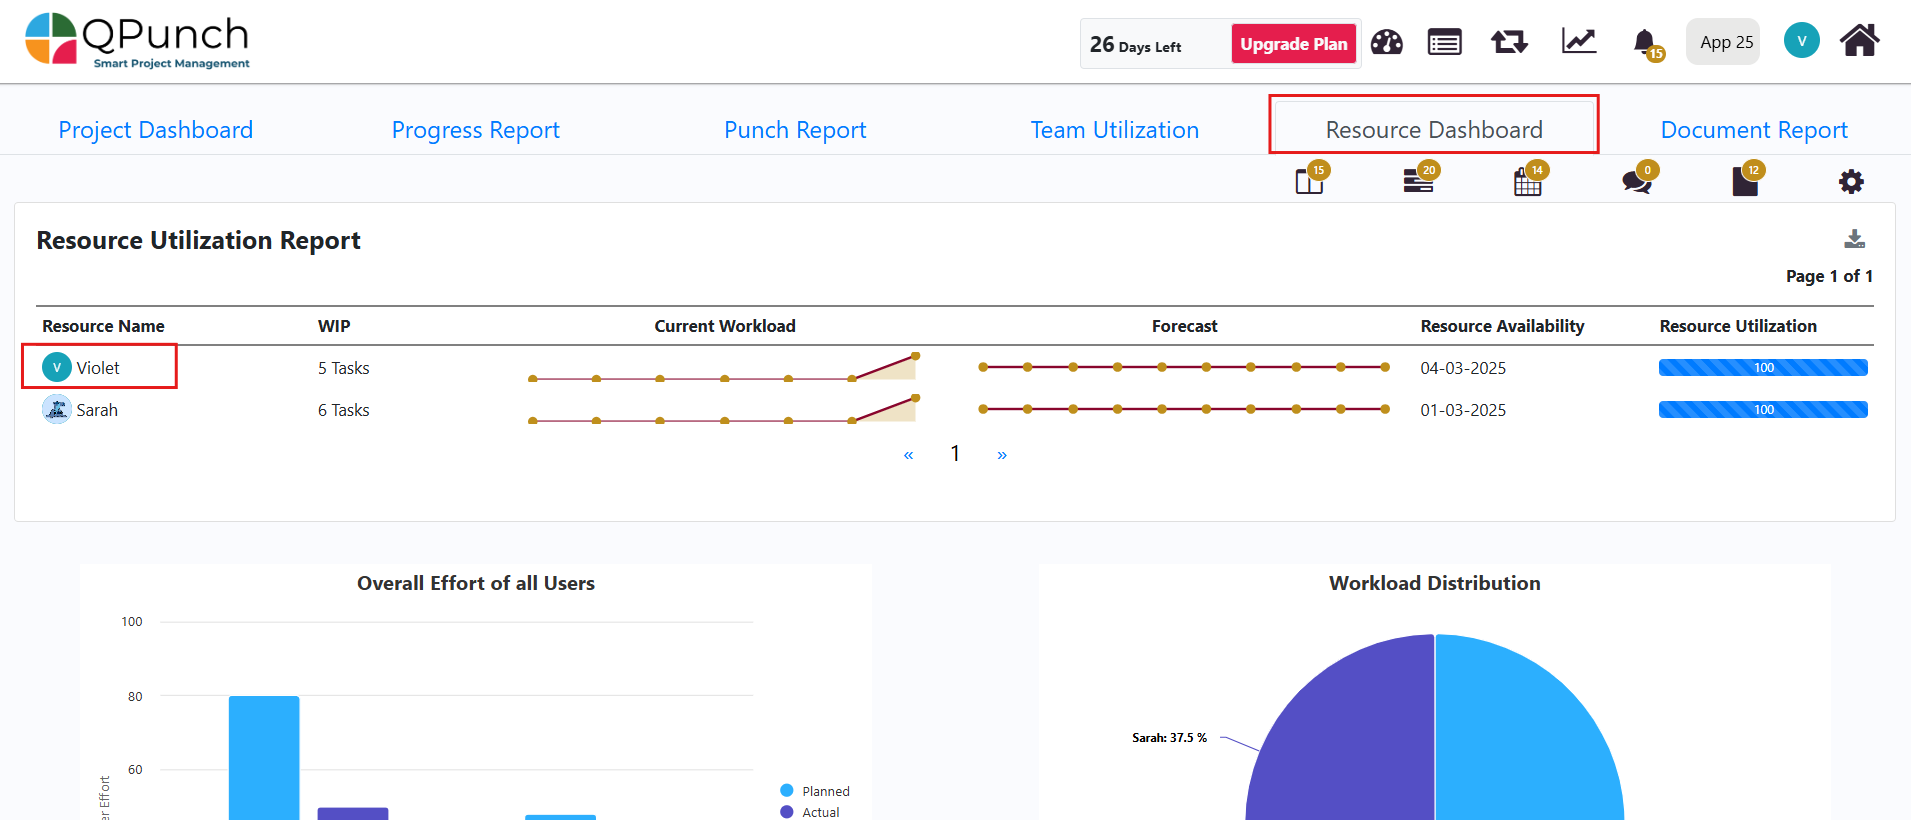
Task: Open the chat icon with 0 badge
Action: pos(1639,179)
